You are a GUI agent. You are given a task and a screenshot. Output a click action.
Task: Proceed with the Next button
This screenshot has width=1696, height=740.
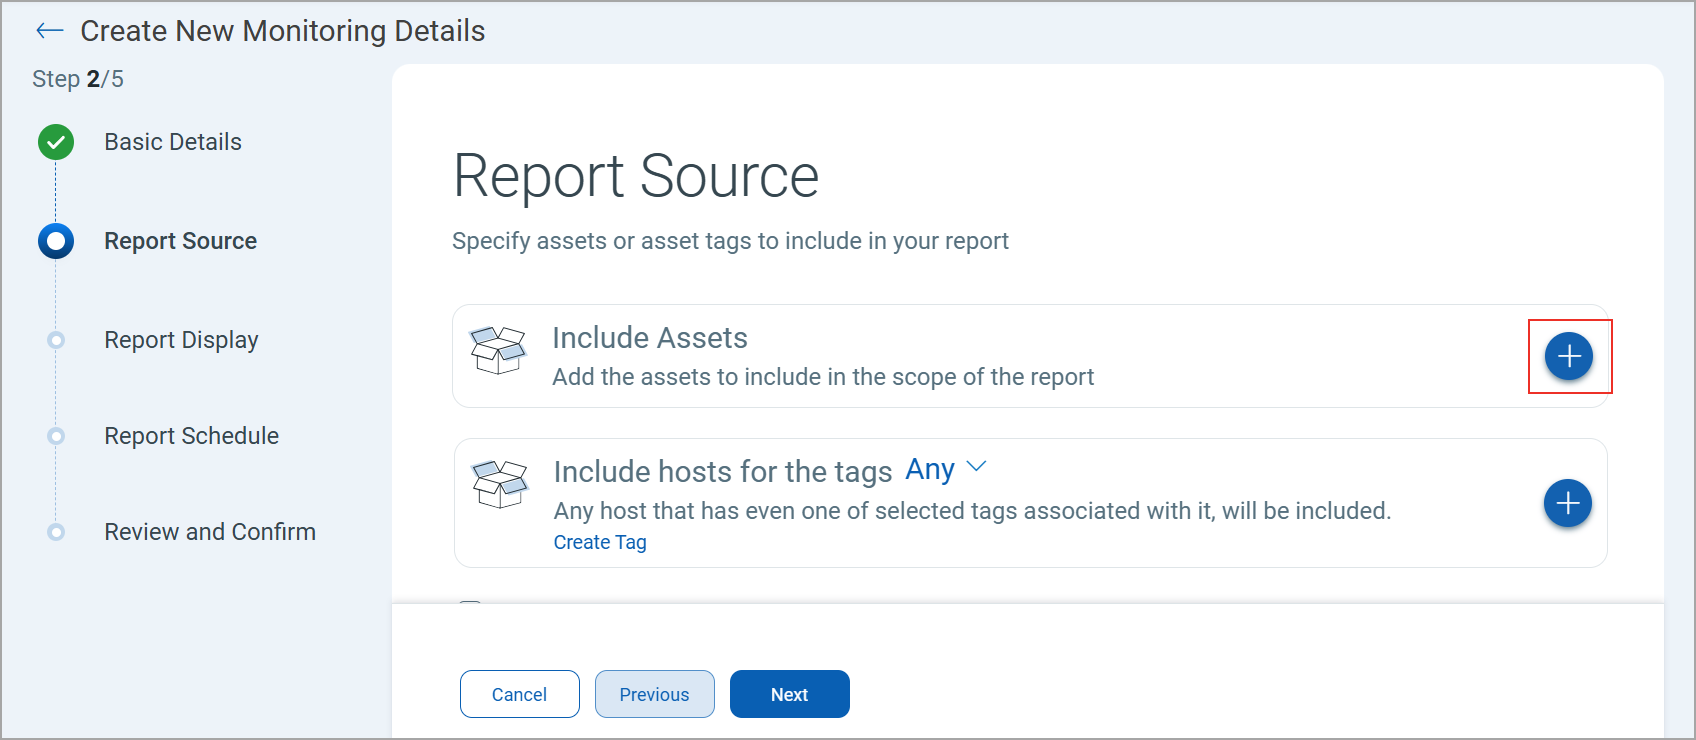pos(789,694)
